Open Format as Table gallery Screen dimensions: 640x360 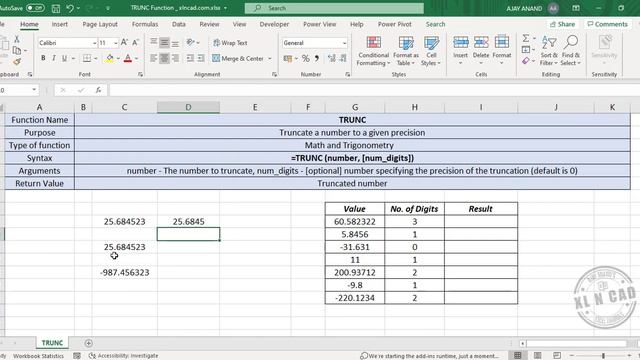(406, 51)
